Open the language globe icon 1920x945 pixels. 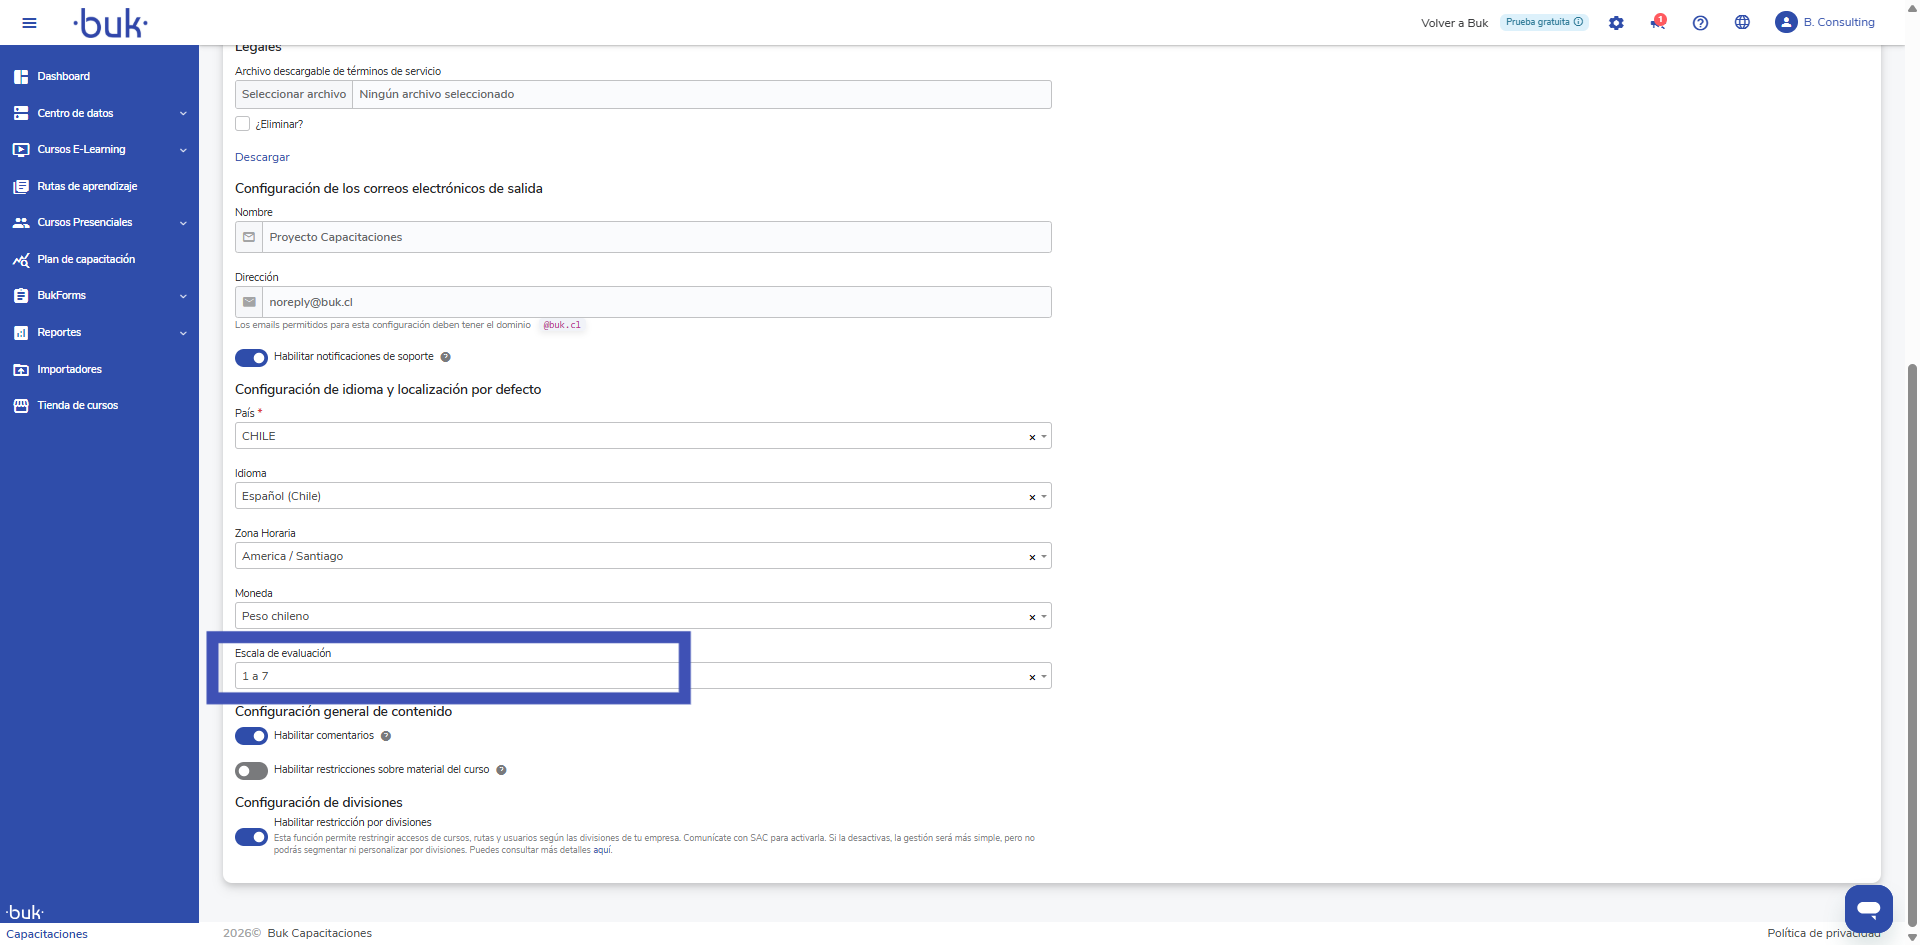1742,23
